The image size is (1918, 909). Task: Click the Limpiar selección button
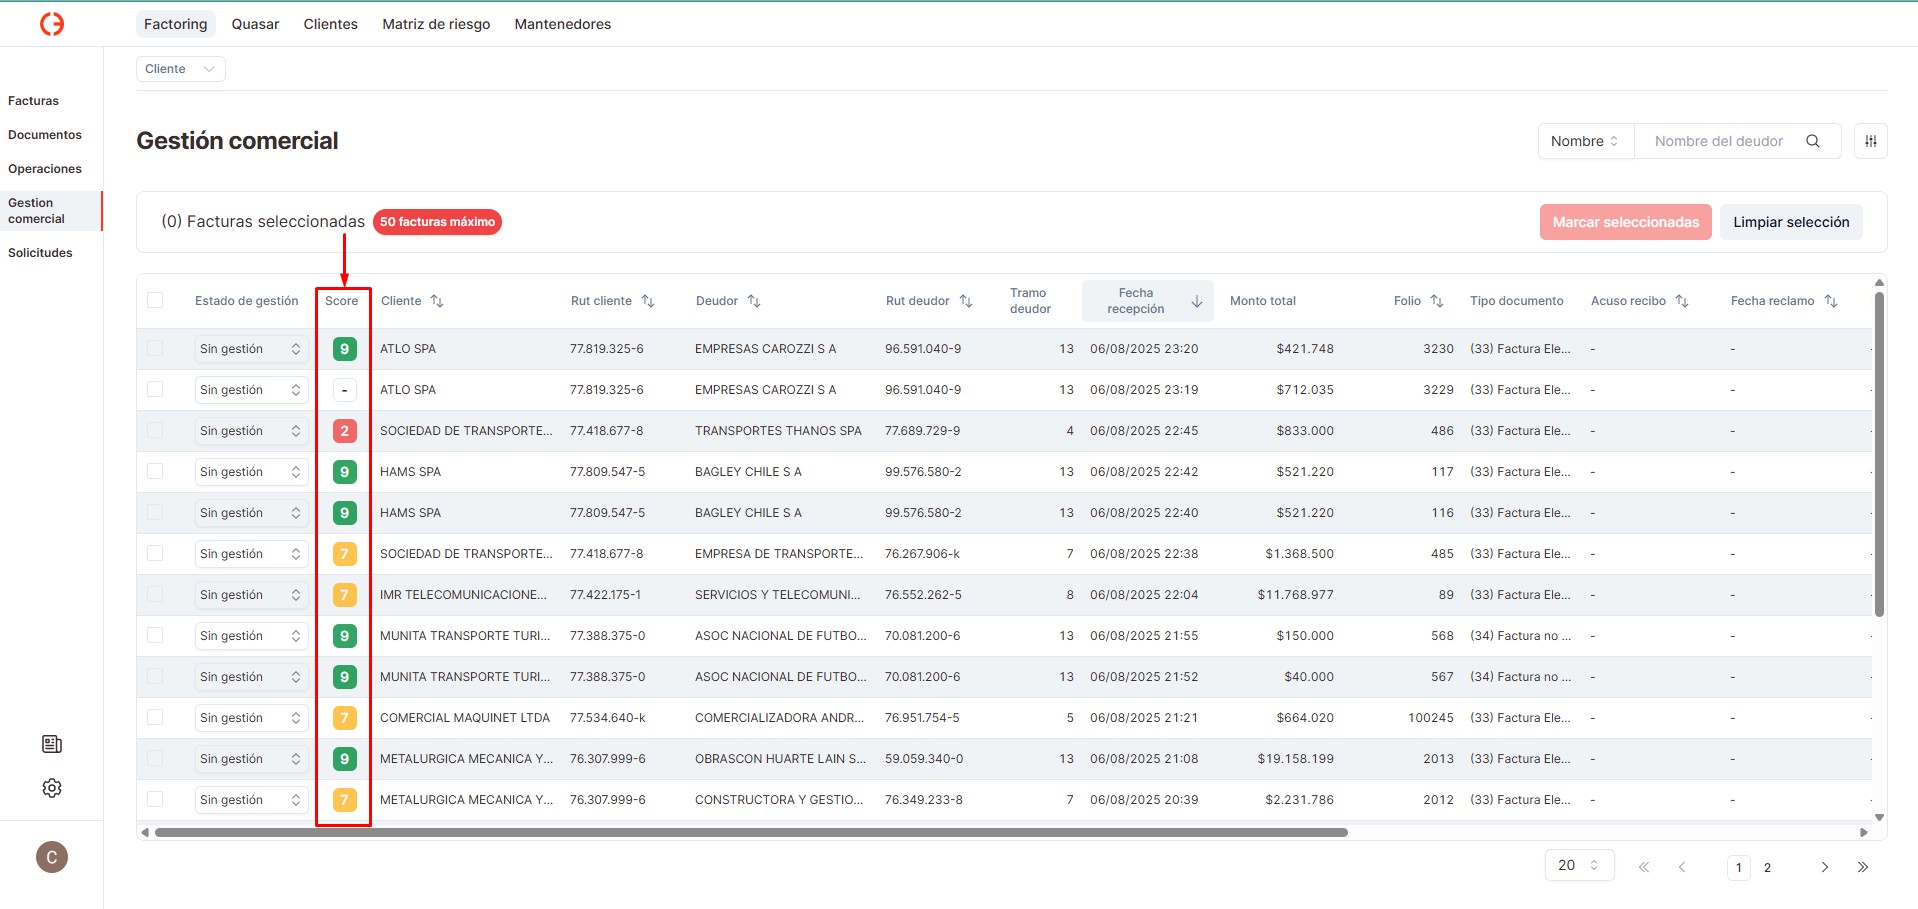(x=1790, y=222)
